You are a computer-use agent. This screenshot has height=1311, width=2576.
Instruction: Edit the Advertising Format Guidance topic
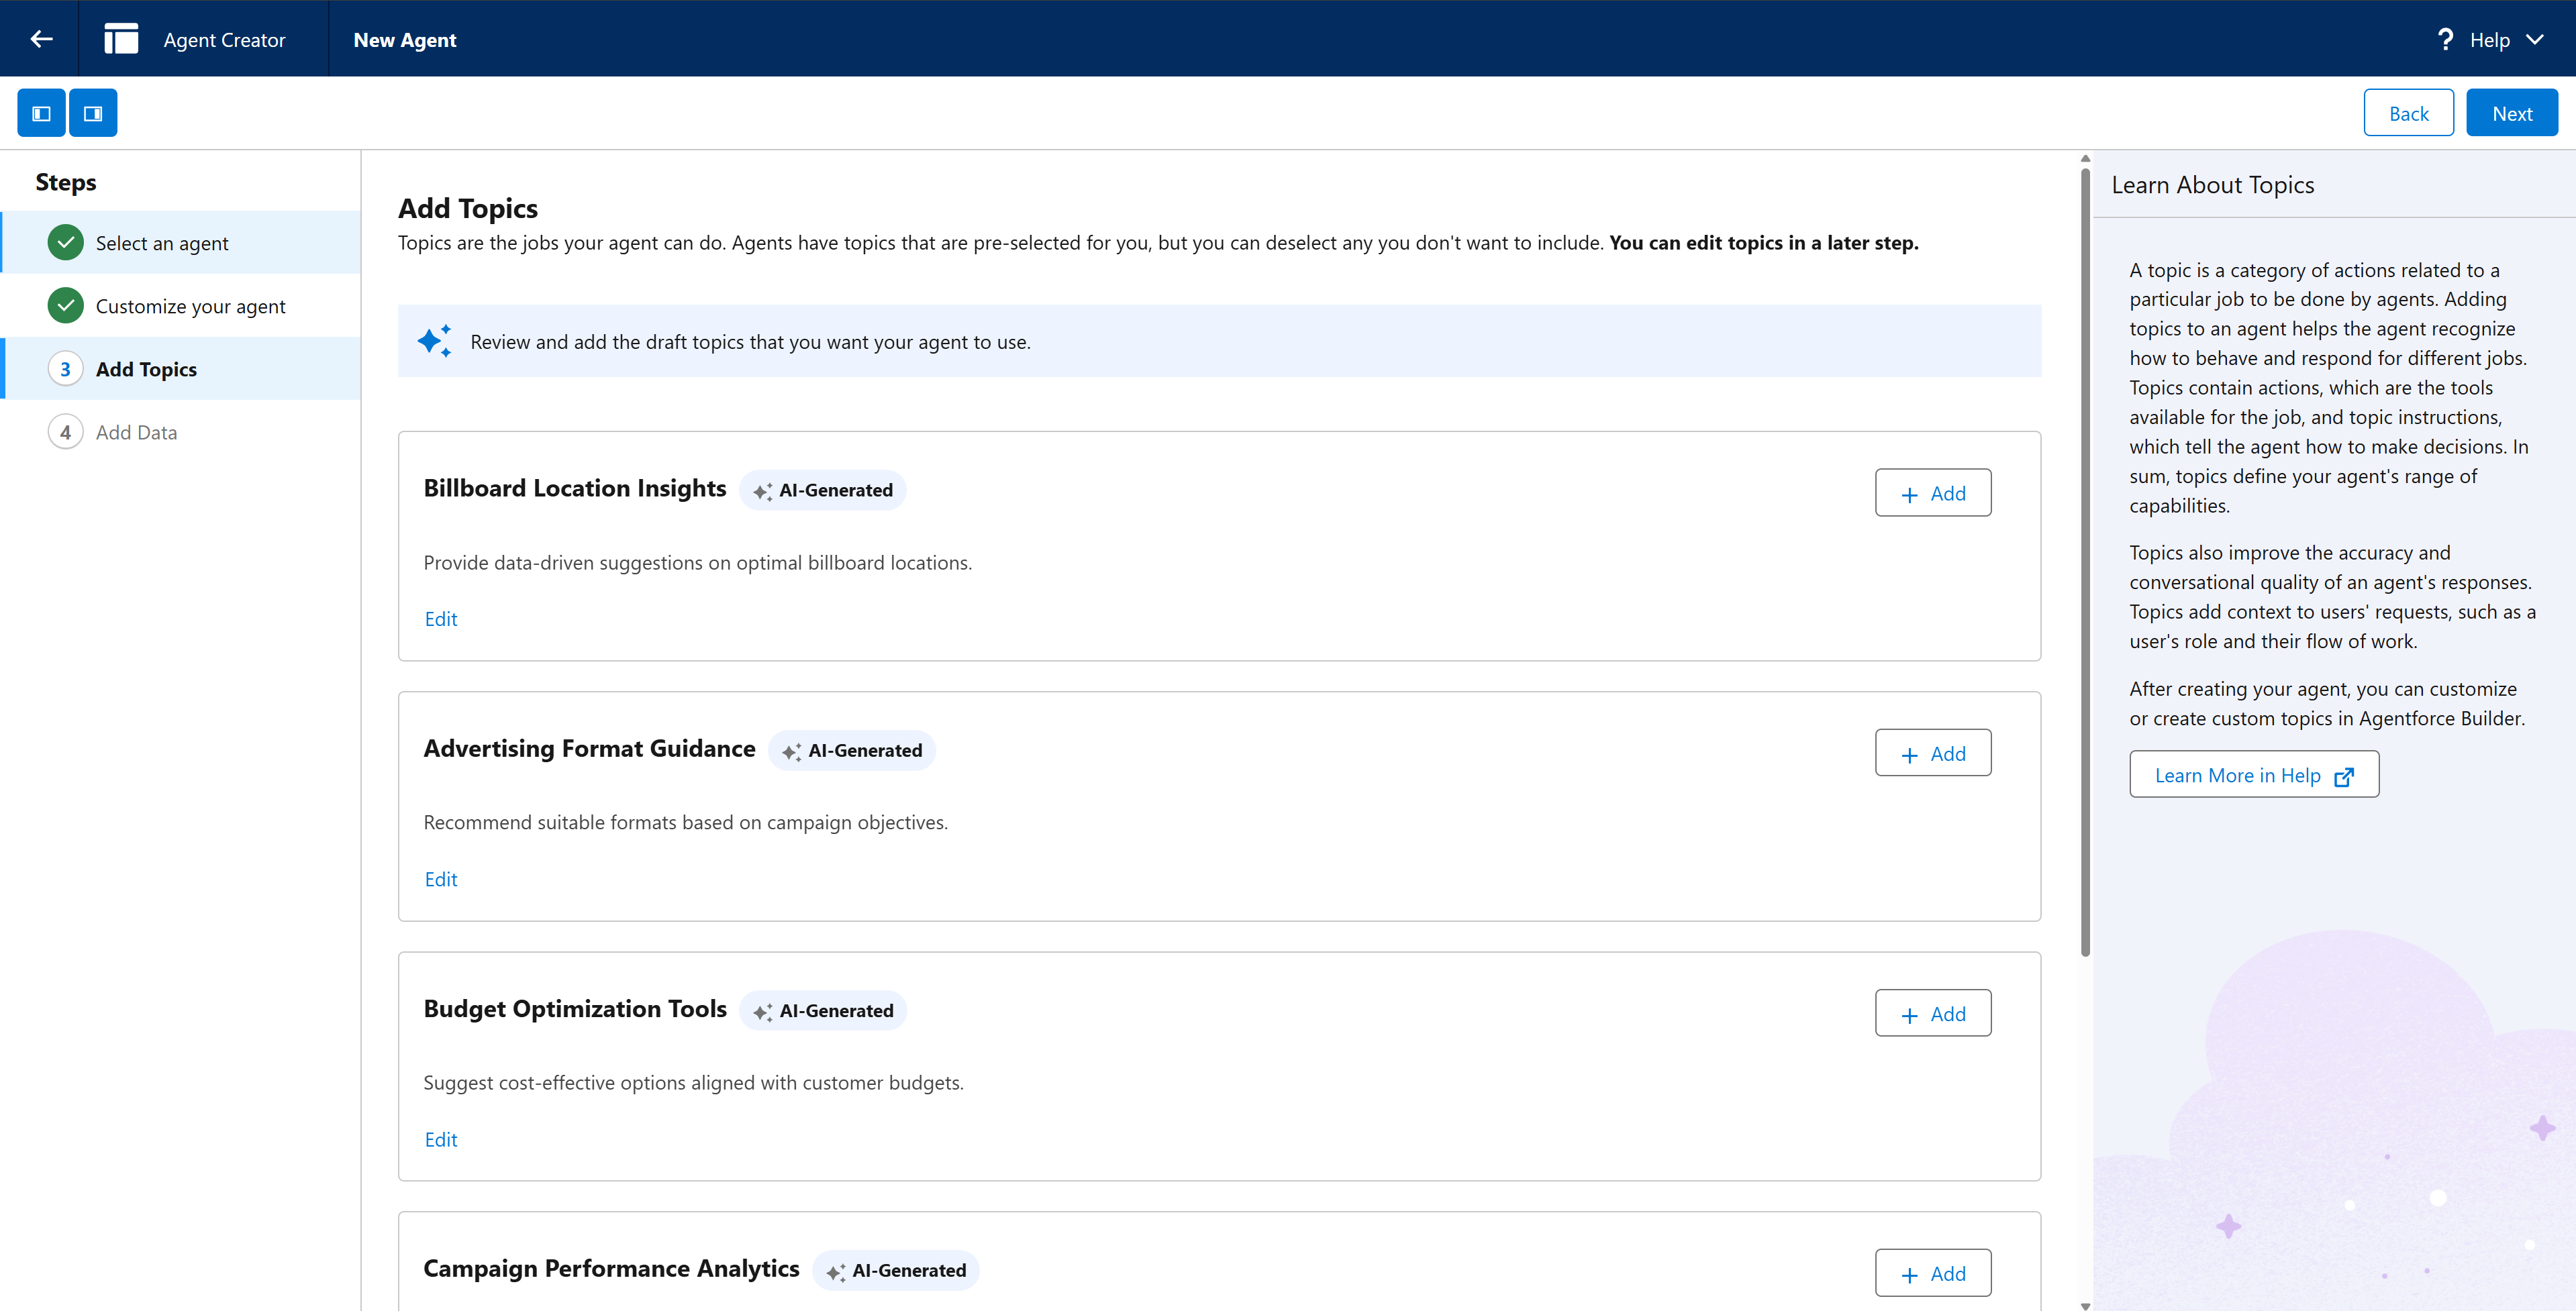440,879
